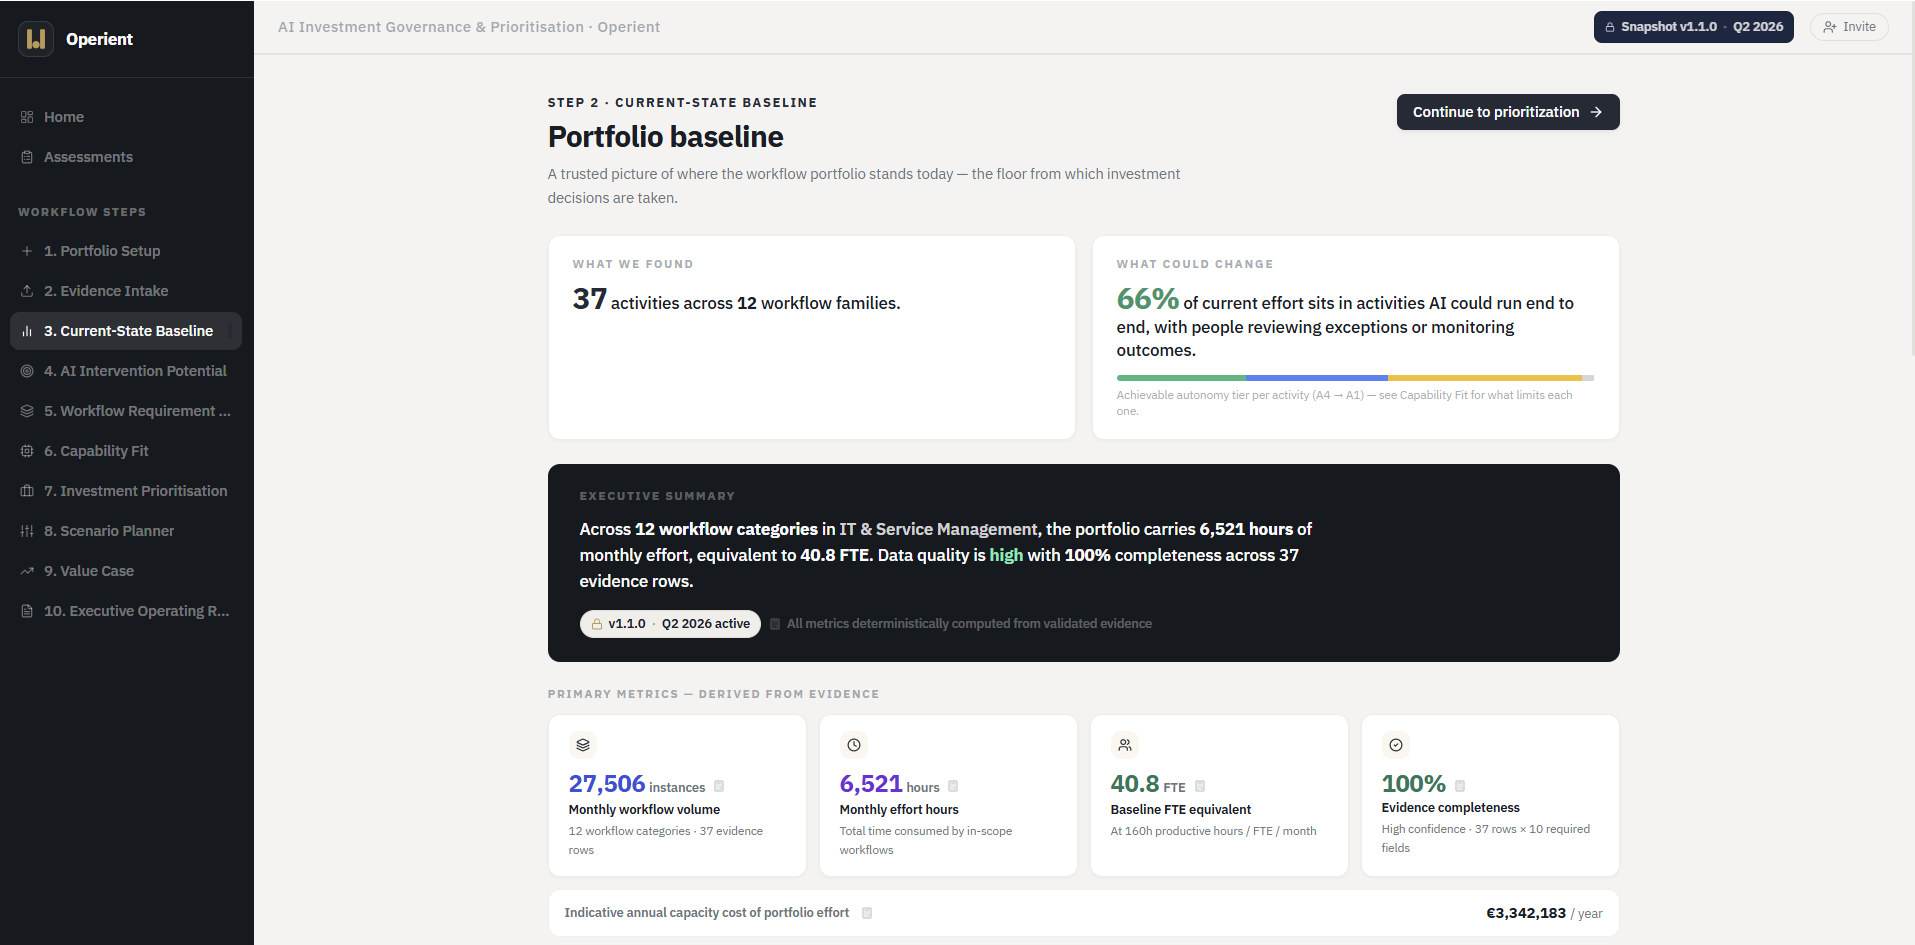Click the check-circle icon on Evidence completeness card
The width and height of the screenshot is (1915, 945).
coord(1396,745)
